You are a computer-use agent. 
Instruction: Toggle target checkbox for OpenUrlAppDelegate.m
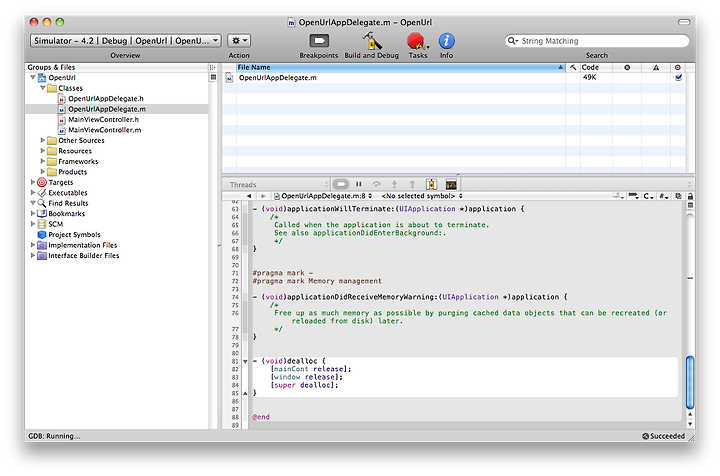pyautogui.click(x=678, y=78)
